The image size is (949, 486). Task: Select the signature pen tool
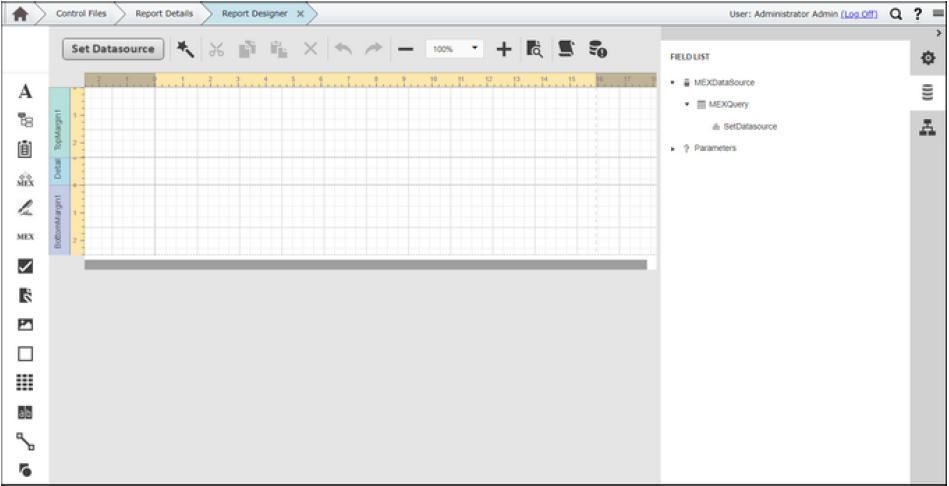[x=25, y=208]
